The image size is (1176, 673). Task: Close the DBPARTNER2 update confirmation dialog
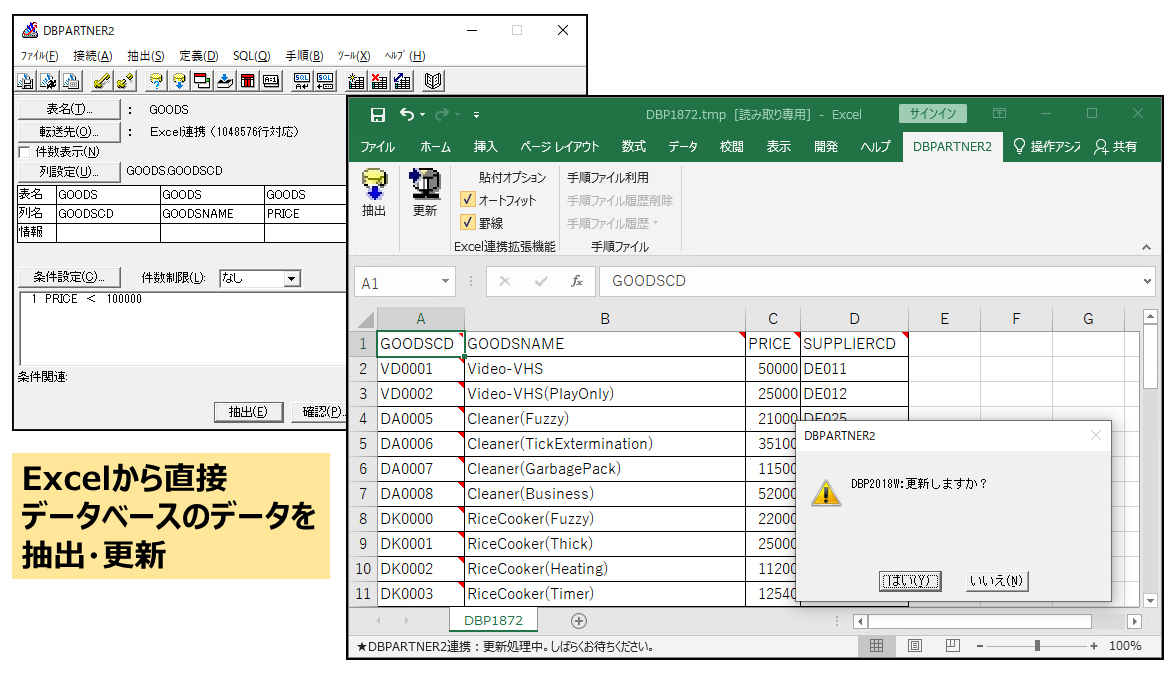click(x=1096, y=435)
